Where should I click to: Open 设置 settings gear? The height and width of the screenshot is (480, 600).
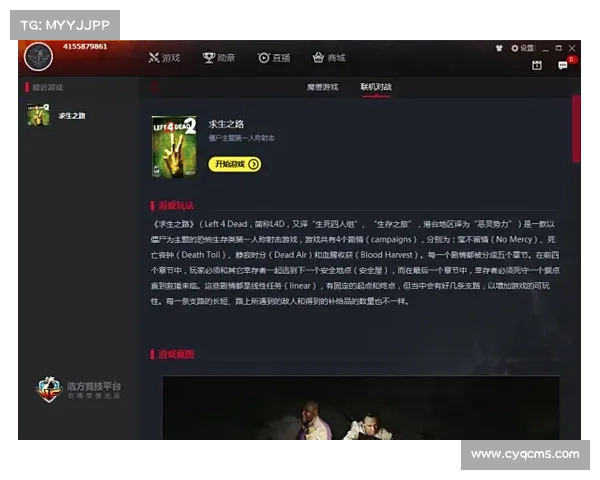click(x=523, y=48)
